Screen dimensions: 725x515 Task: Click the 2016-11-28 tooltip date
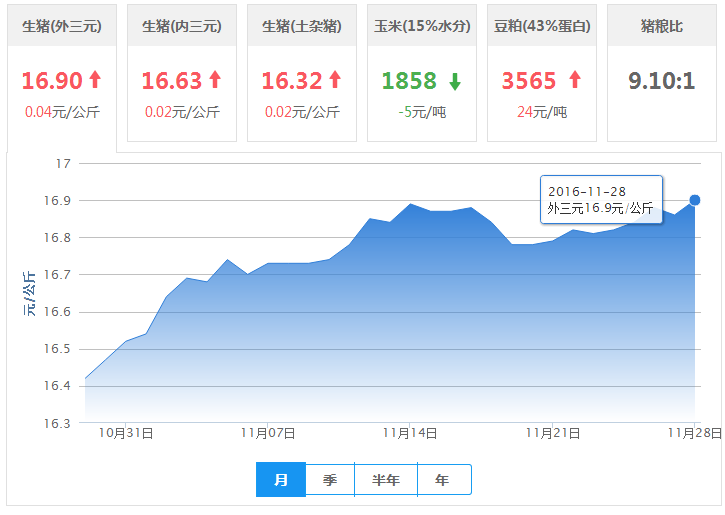coord(587,191)
